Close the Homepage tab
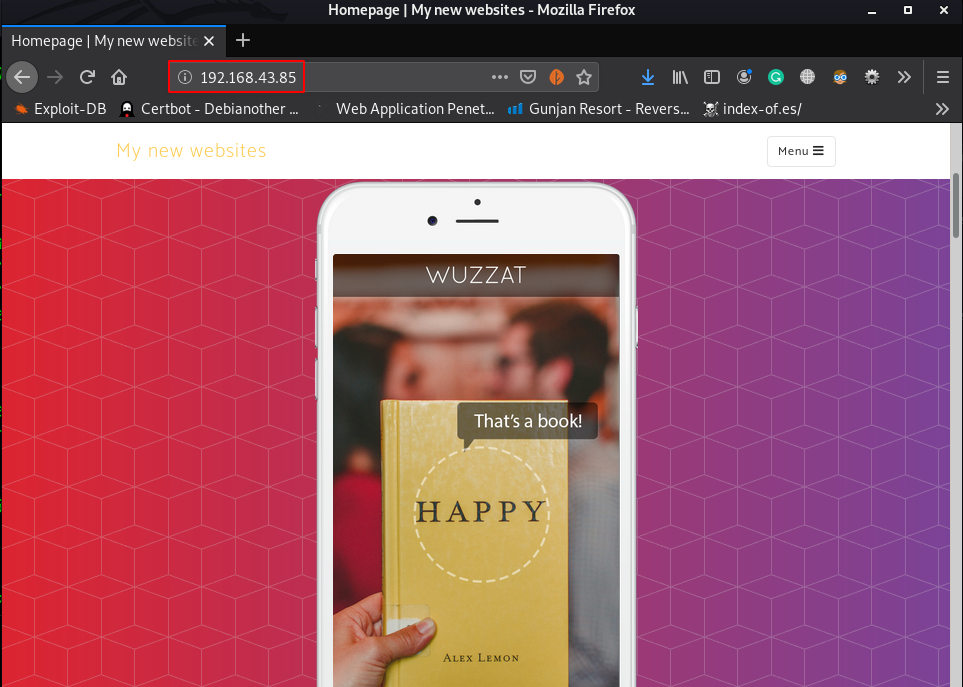963x687 pixels. tap(209, 41)
